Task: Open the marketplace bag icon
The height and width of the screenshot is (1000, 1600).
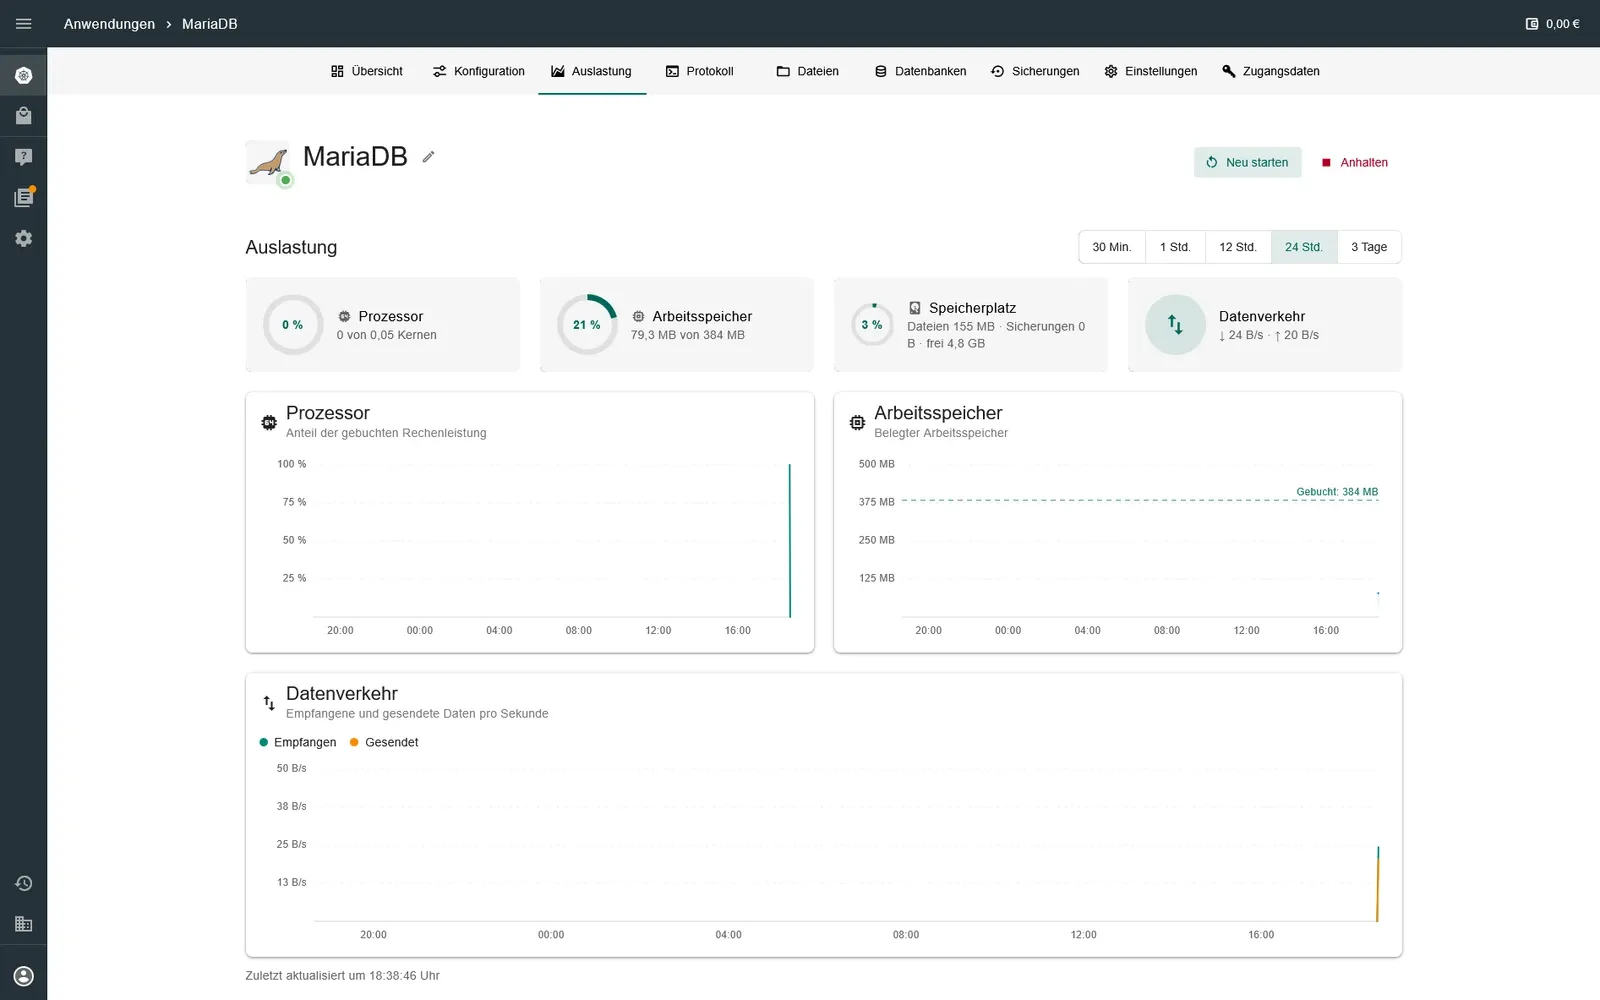Action: pos(24,116)
